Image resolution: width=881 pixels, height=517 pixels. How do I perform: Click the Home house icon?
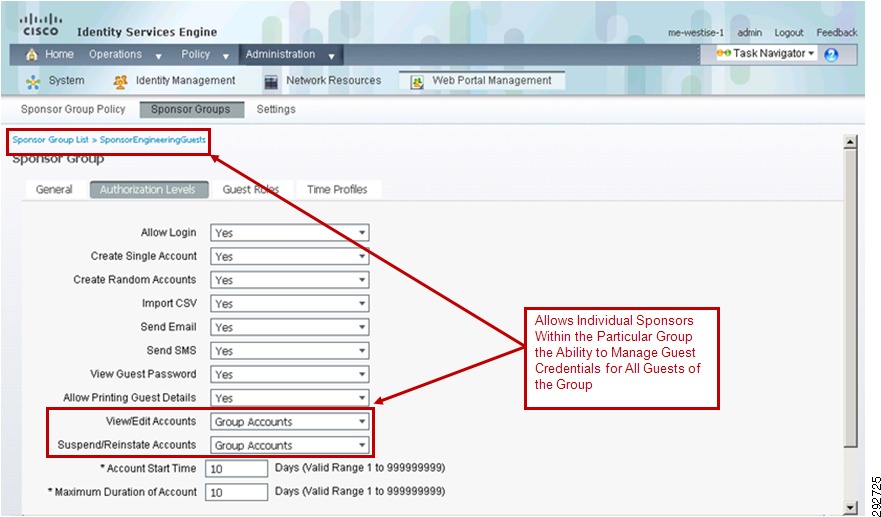[x=32, y=55]
